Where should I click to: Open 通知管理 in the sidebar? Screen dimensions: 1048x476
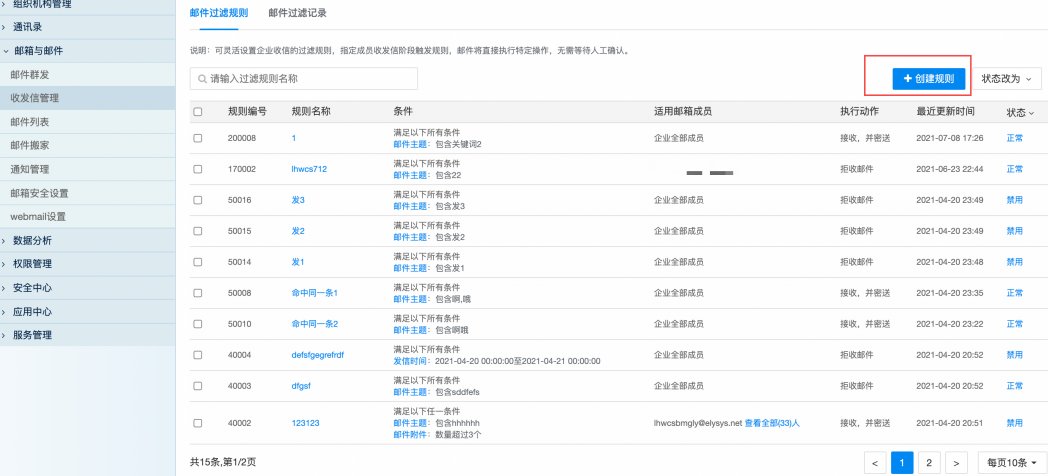pyautogui.click(x=88, y=169)
